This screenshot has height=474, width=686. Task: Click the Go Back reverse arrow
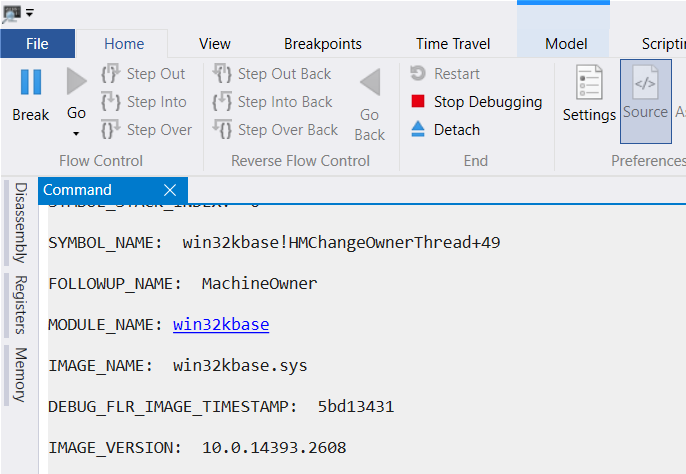click(369, 82)
